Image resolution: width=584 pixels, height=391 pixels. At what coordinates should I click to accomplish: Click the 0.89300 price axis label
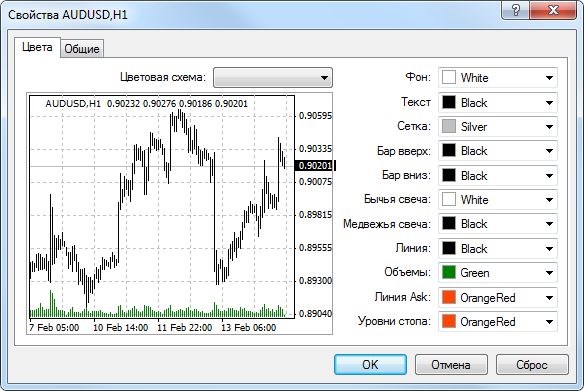pos(315,280)
